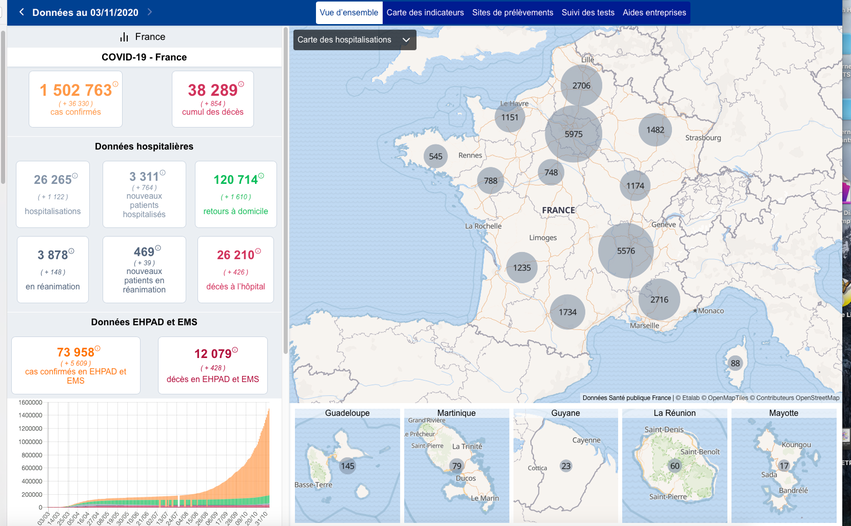Click the Données hospitalières heading
This screenshot has height=526, width=851.
point(144,147)
